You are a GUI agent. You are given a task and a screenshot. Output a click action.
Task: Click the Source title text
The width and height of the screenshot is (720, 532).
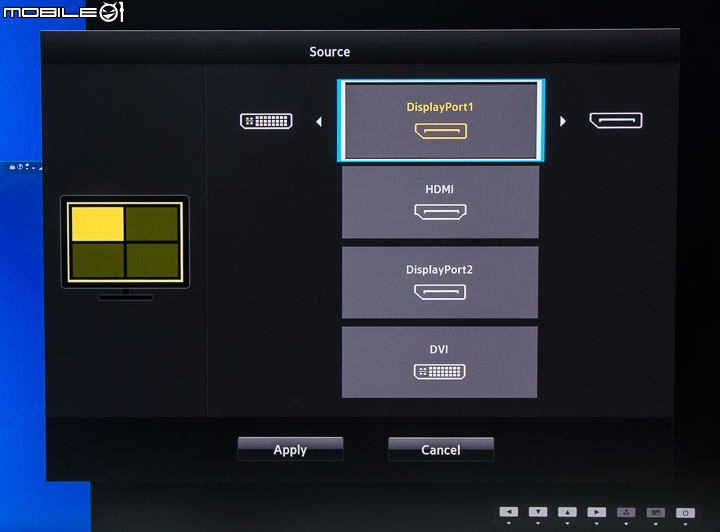[x=330, y=52]
